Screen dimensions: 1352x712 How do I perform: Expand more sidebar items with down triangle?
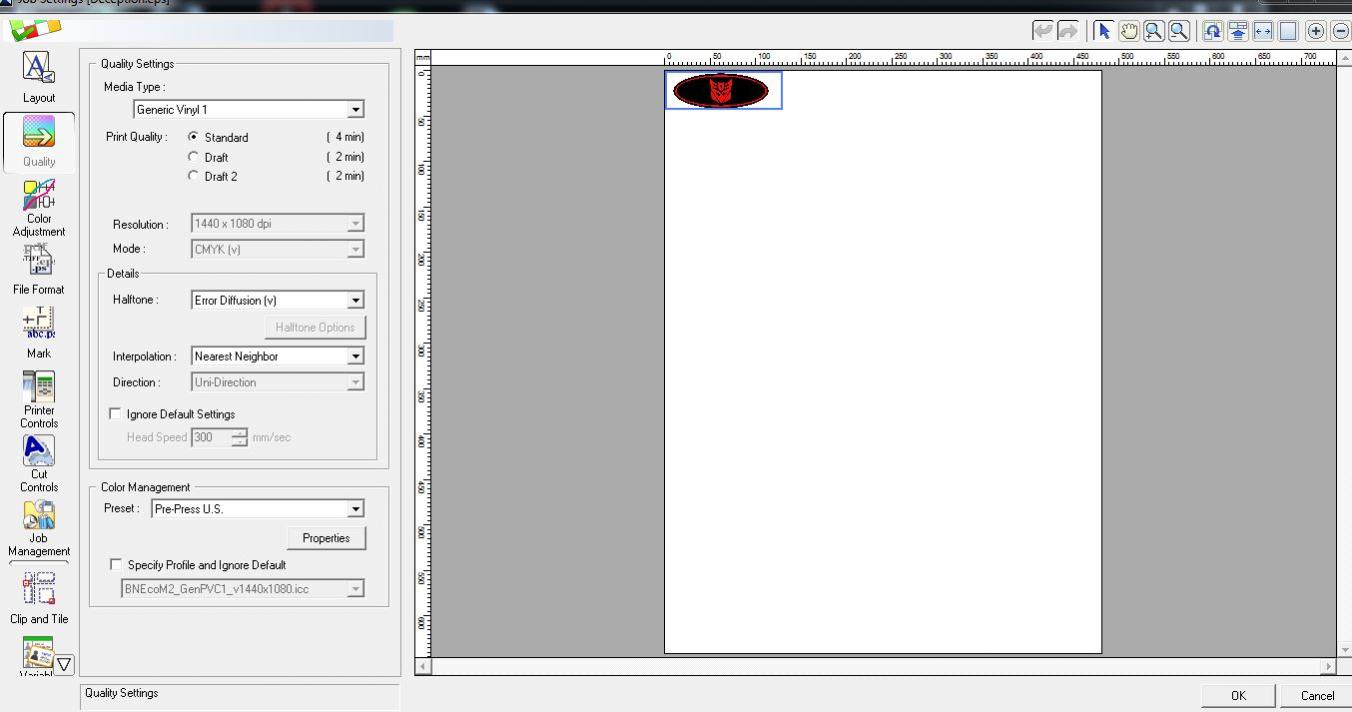coord(64,664)
